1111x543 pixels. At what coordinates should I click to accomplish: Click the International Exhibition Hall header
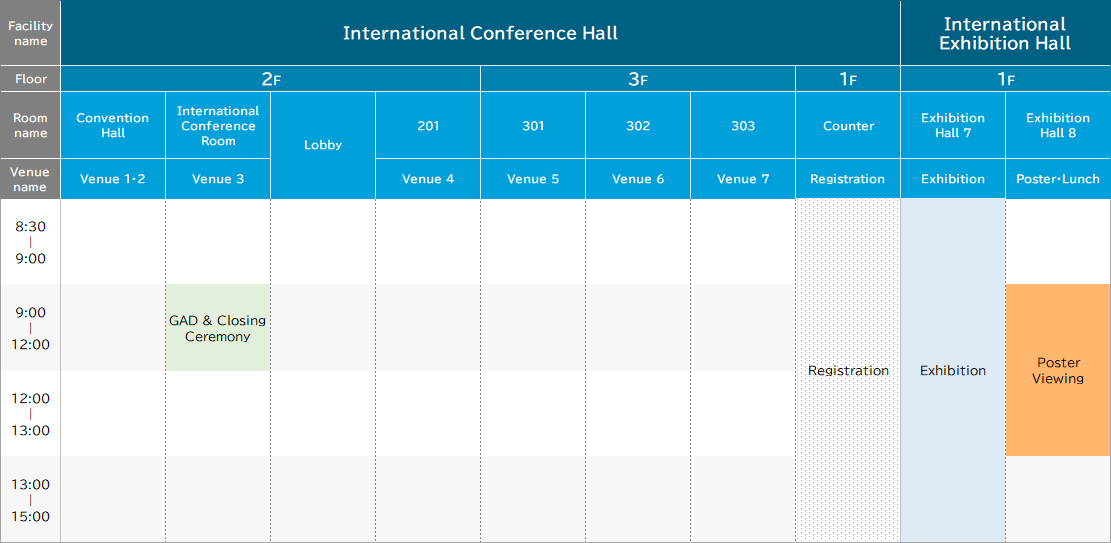point(1005,33)
